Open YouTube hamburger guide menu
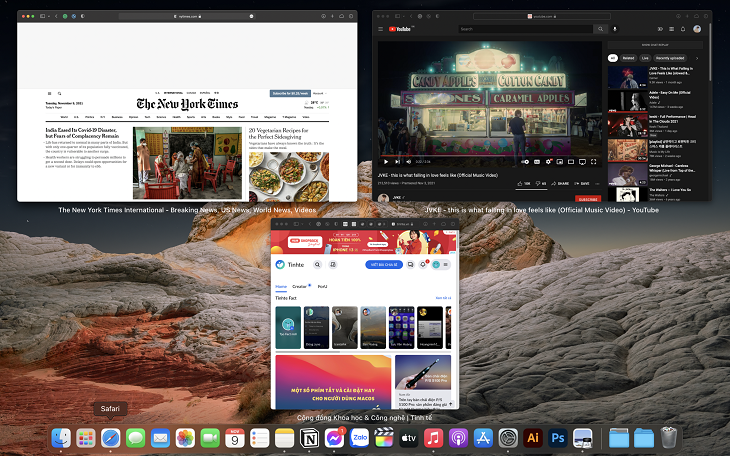The width and height of the screenshot is (730, 456). 380,29
